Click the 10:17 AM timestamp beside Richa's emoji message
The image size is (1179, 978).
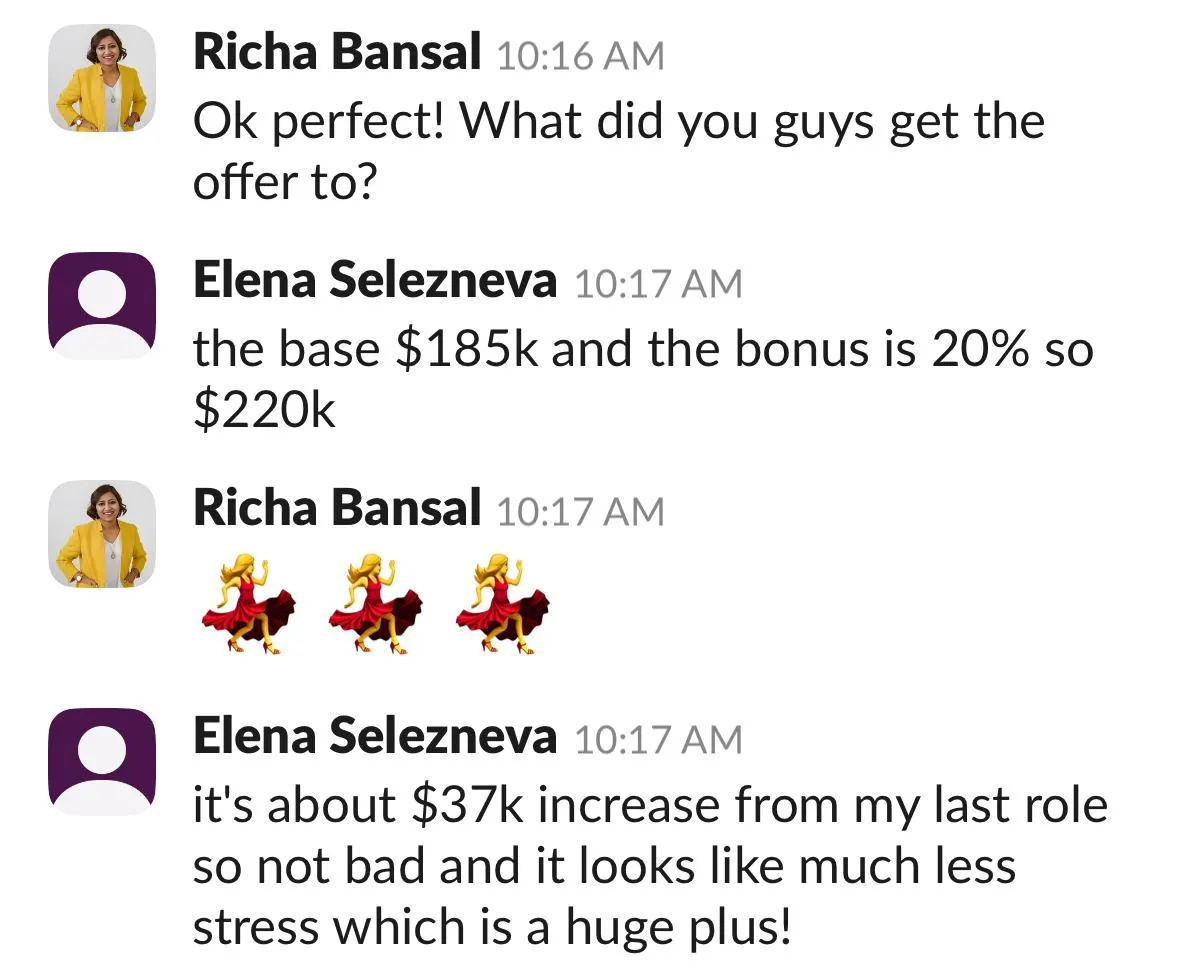[580, 512]
